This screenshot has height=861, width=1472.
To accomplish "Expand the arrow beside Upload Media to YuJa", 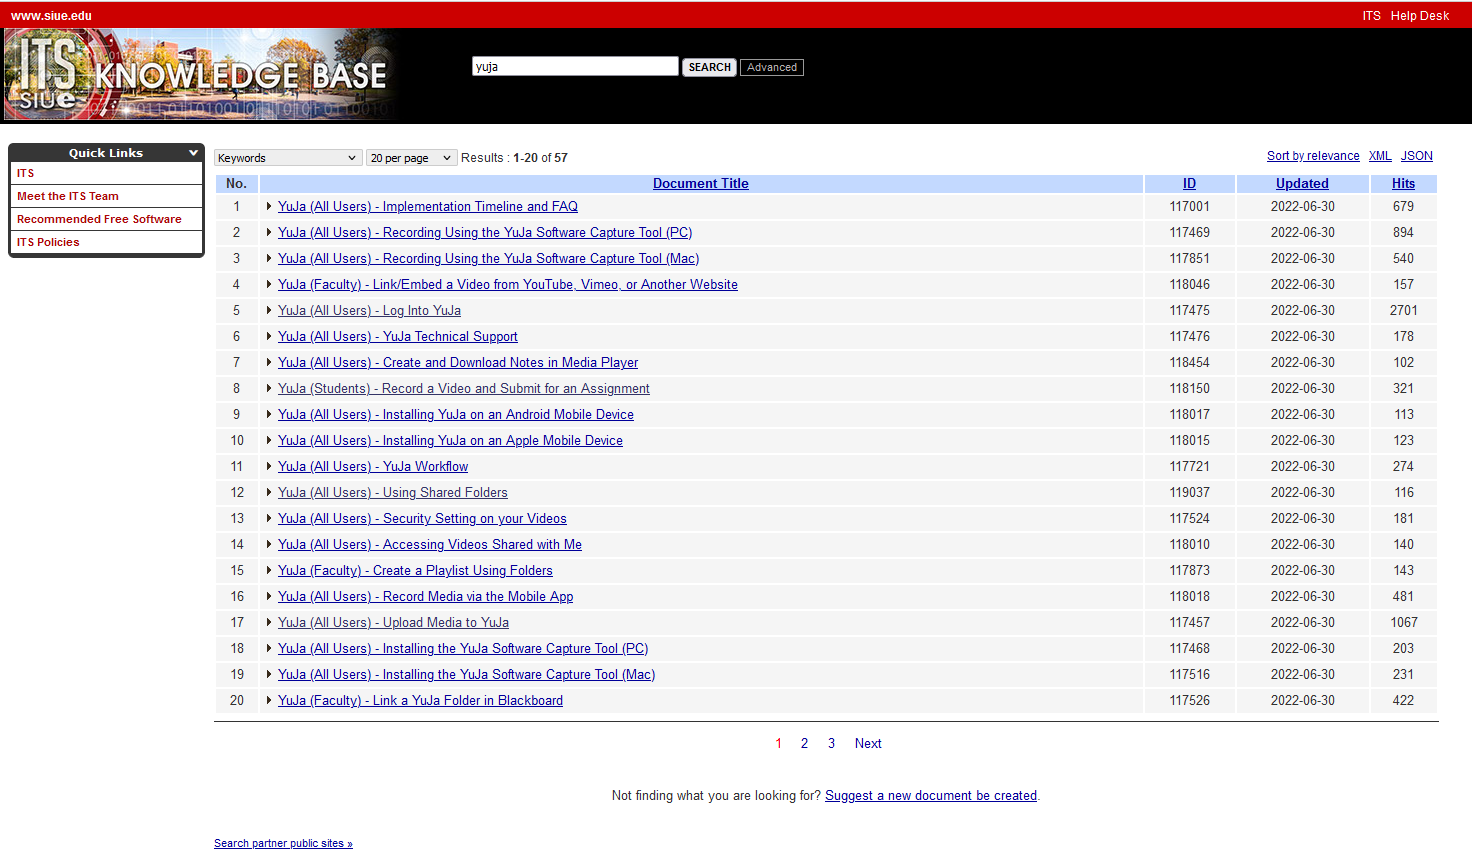I will [269, 623].
